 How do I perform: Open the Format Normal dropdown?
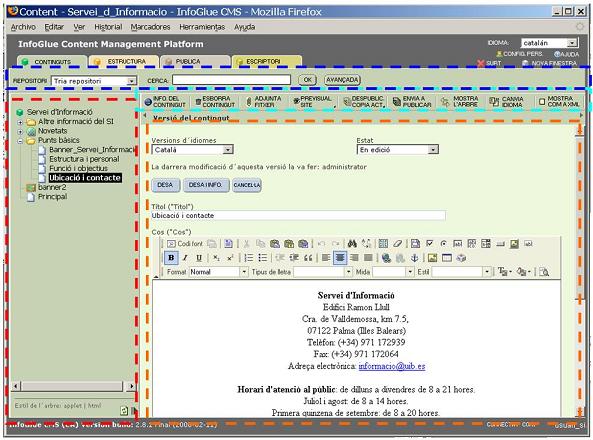[x=219, y=272]
